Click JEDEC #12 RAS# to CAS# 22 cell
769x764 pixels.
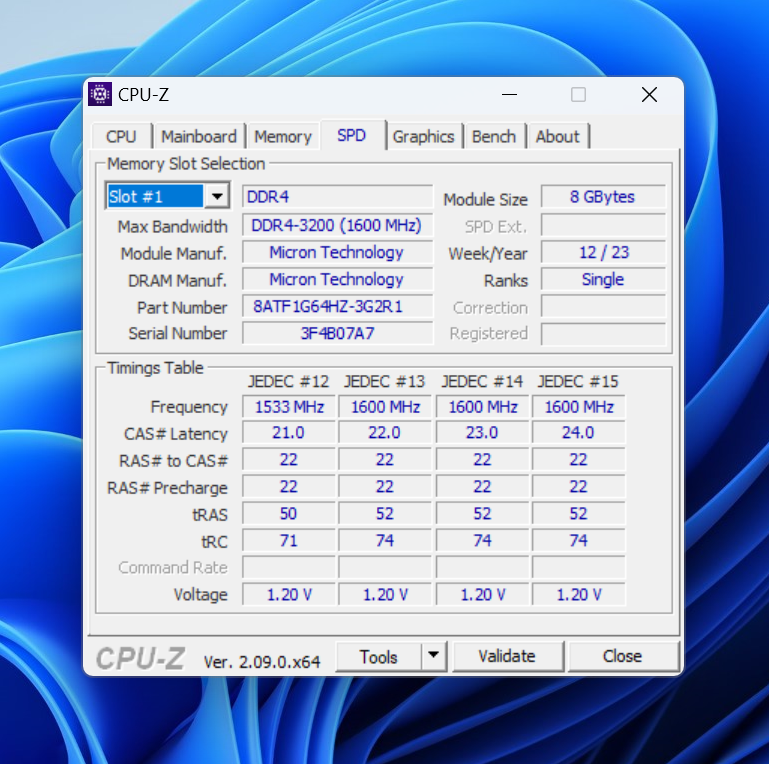pos(289,460)
